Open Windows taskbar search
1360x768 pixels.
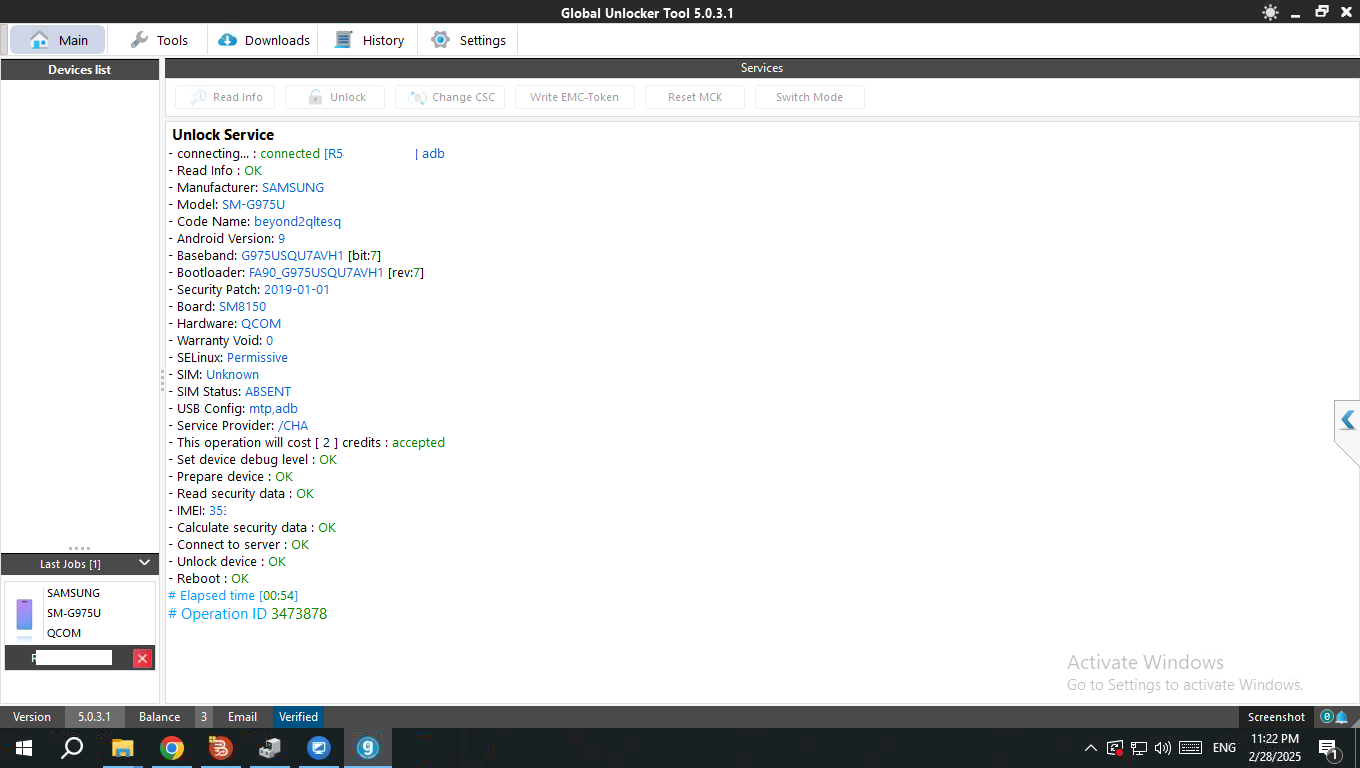[x=72, y=748]
